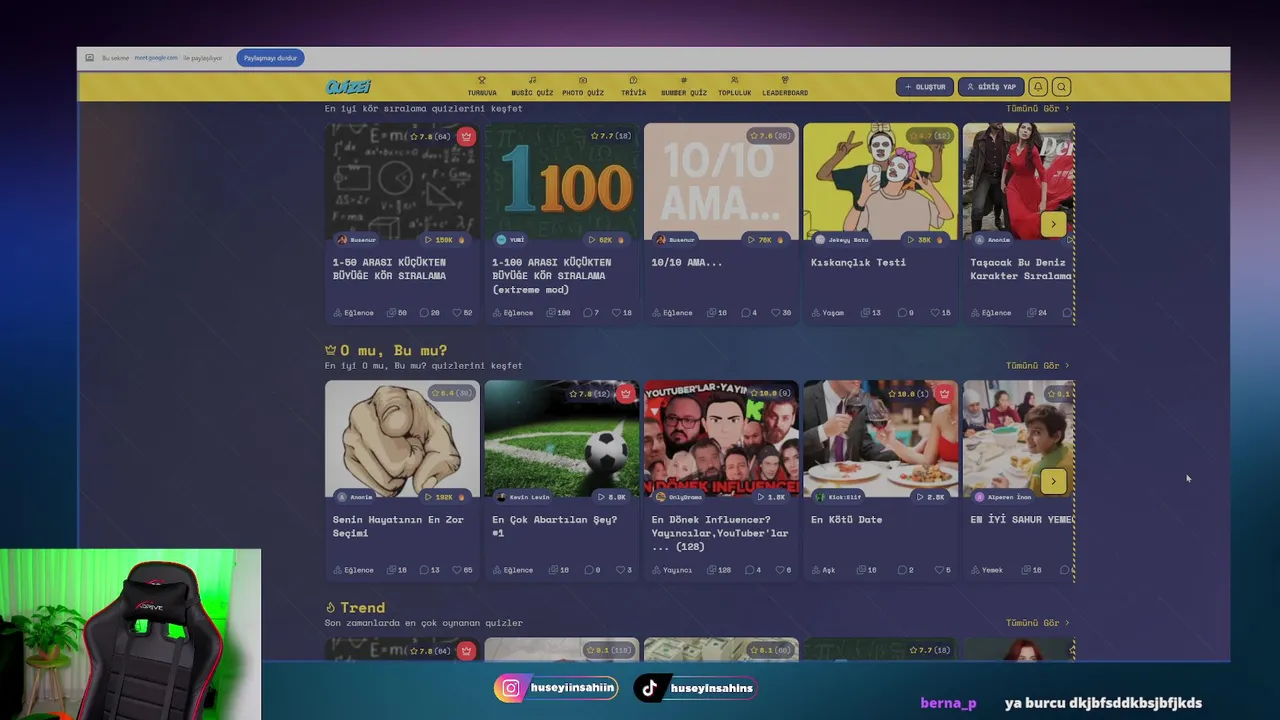Image resolution: width=1280 pixels, height=720 pixels.
Task: Go to Photo Quiz
Action: click(x=583, y=87)
